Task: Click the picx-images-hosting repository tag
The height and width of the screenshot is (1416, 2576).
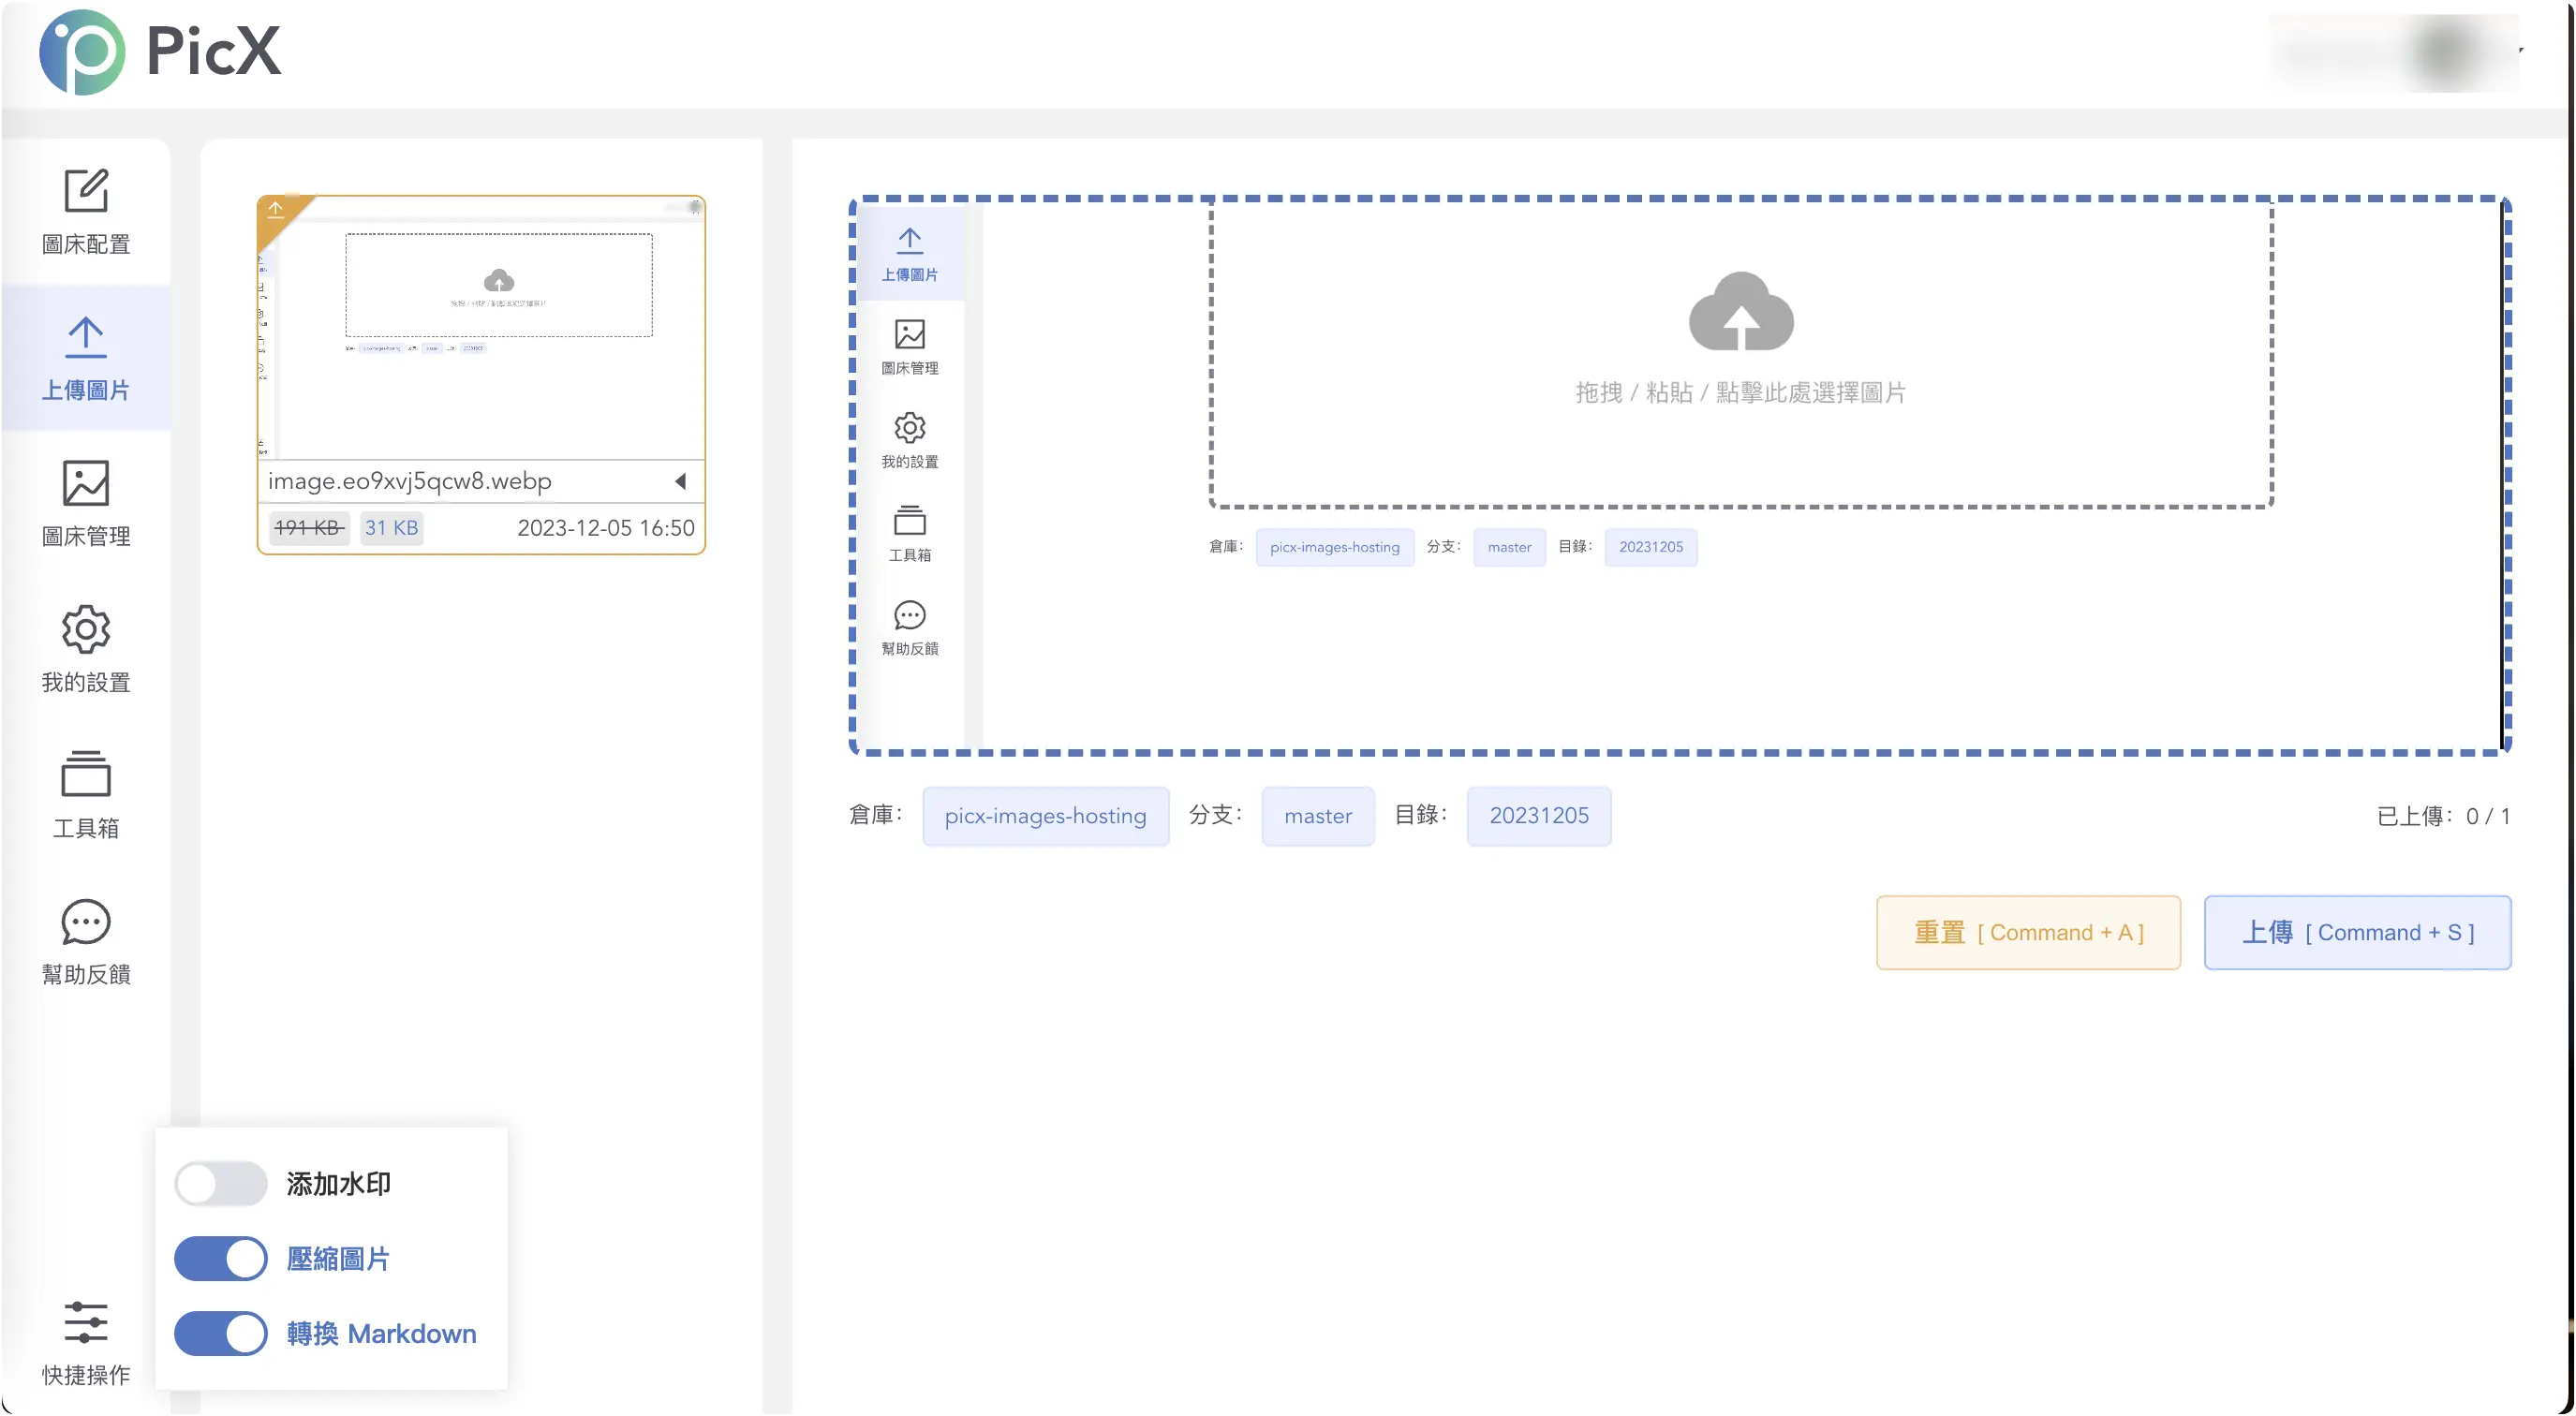Action: point(1045,816)
